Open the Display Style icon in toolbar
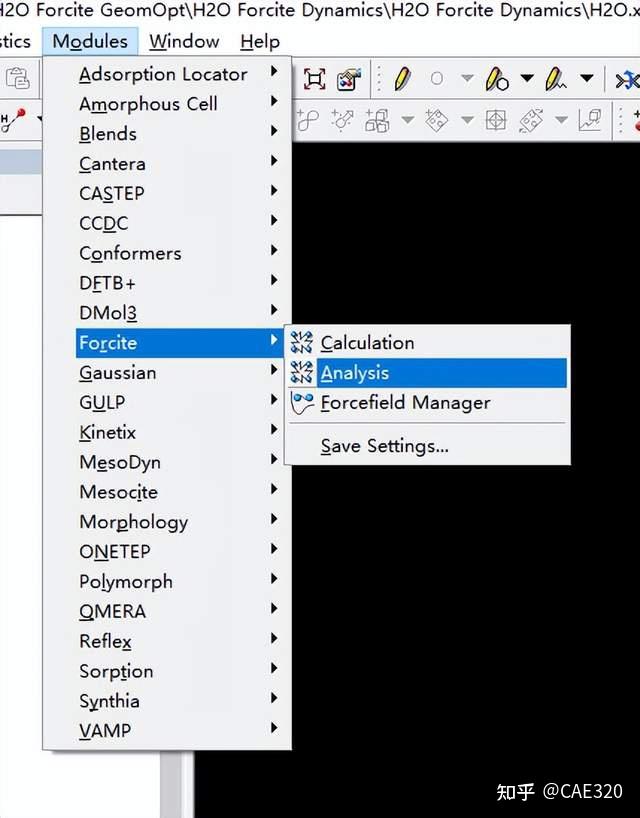640x818 pixels. tap(348, 79)
